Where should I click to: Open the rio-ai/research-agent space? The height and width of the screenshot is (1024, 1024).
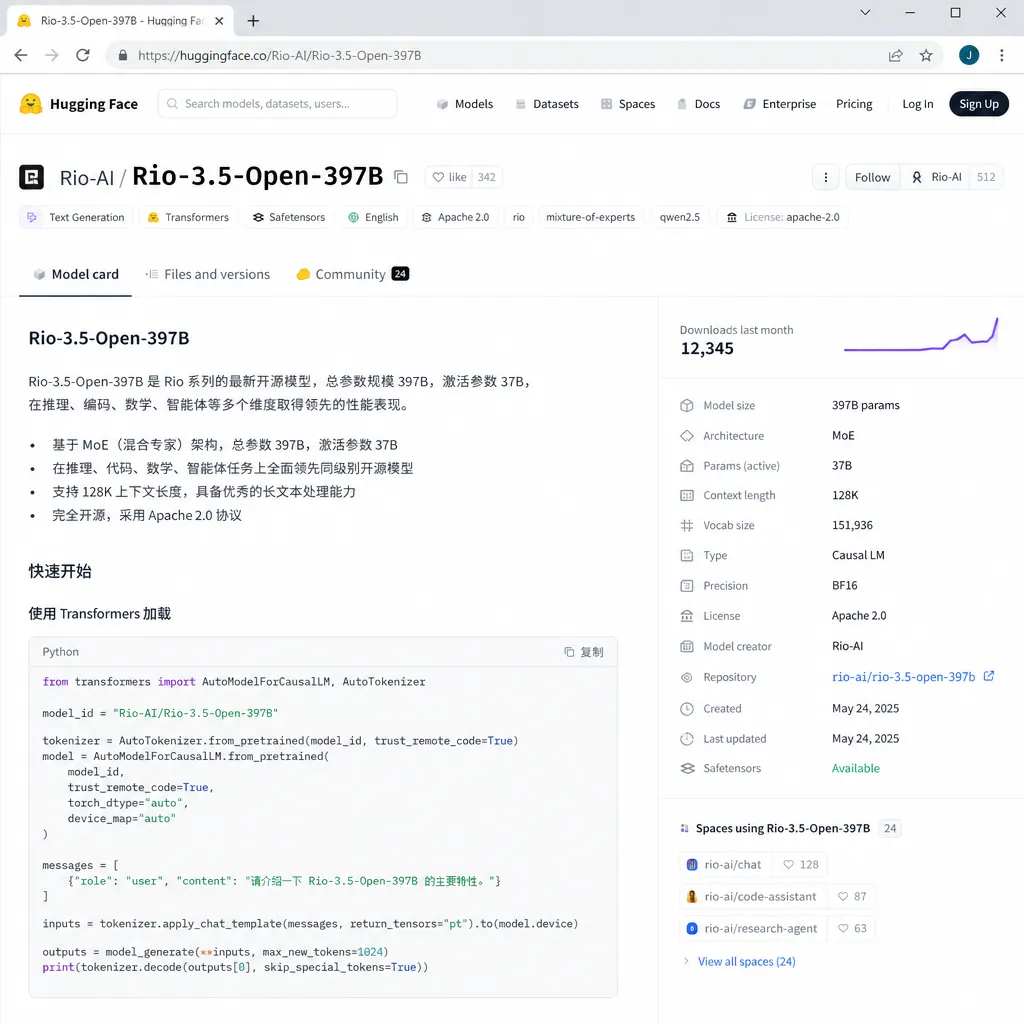coord(753,928)
